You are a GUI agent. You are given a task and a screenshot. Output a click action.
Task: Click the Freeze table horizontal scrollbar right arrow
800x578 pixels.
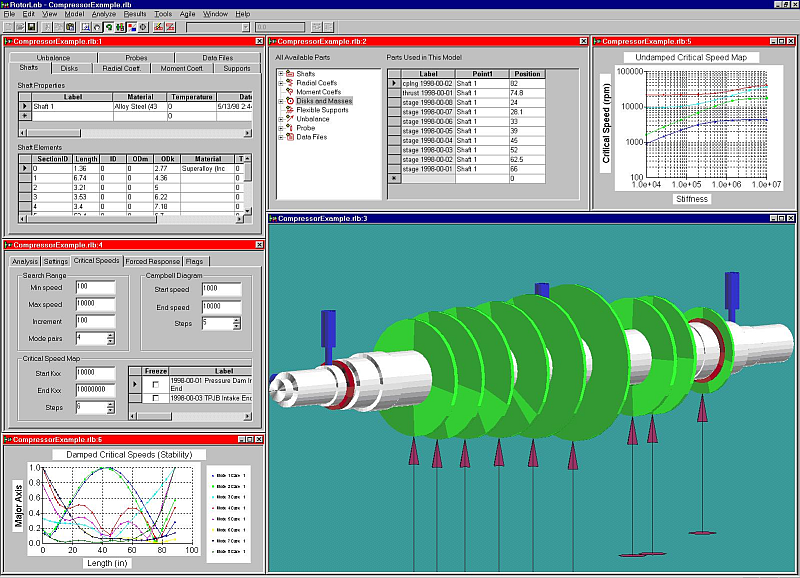click(x=247, y=416)
